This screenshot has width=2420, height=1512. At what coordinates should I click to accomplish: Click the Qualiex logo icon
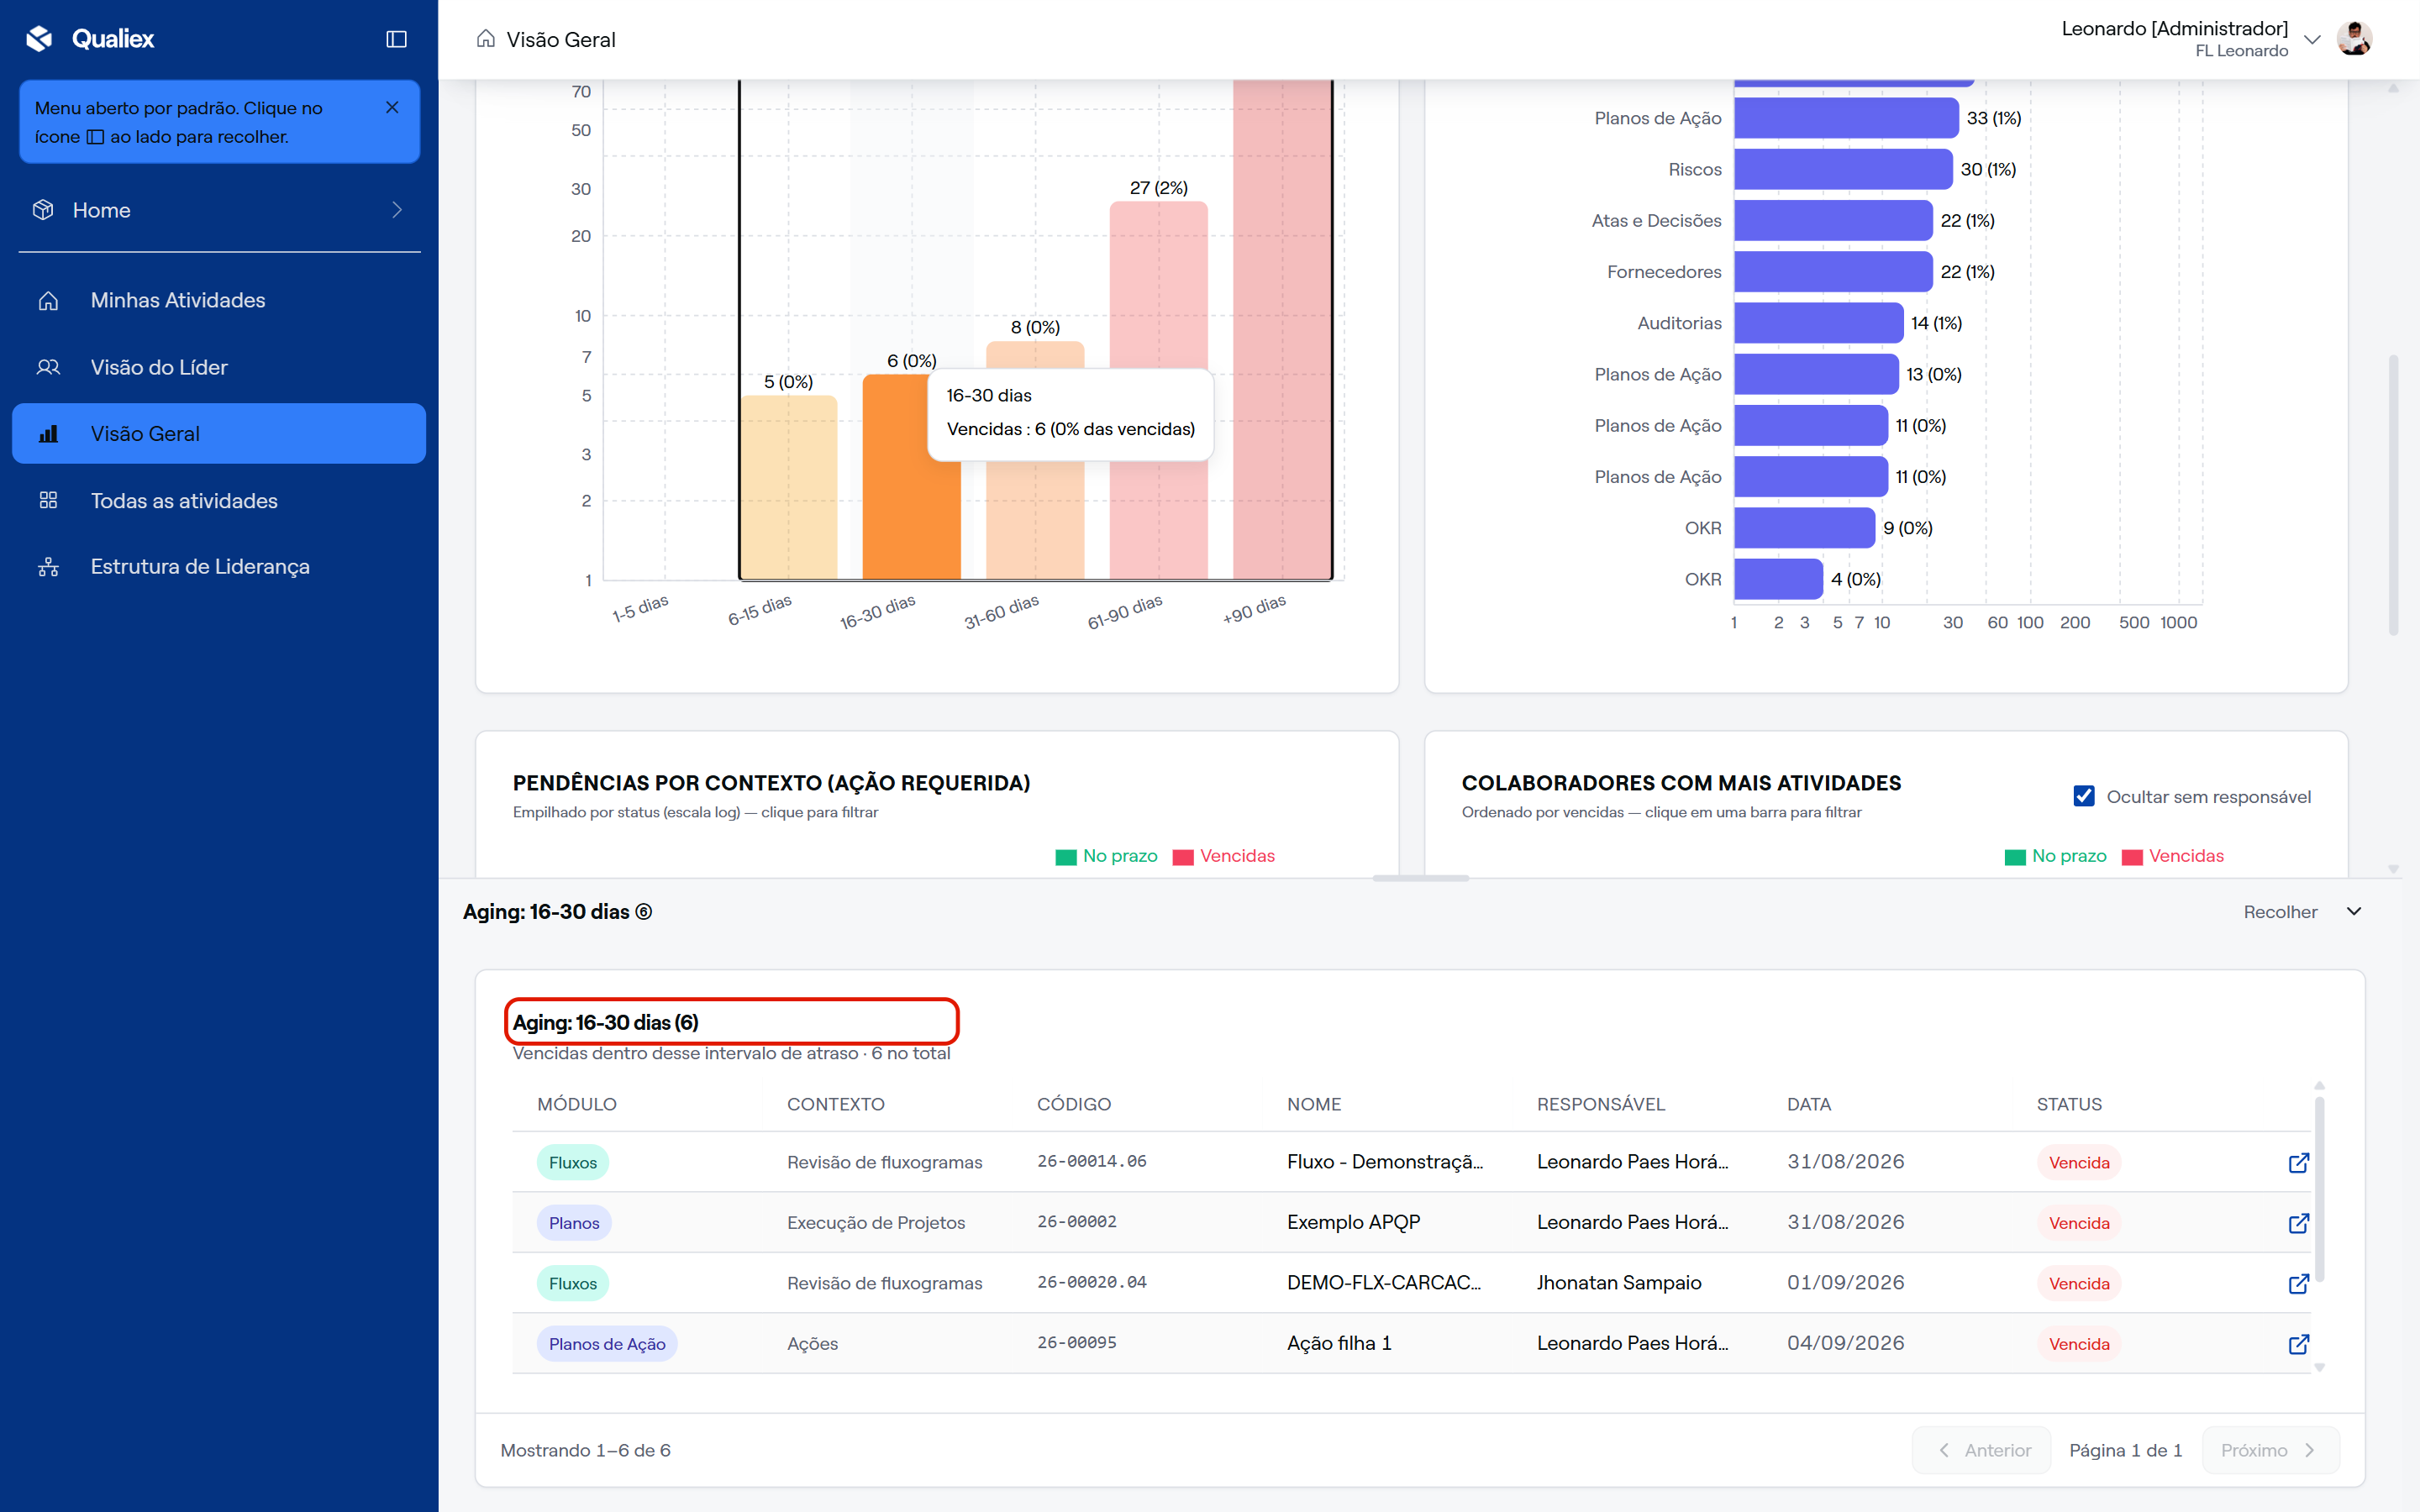[39, 38]
